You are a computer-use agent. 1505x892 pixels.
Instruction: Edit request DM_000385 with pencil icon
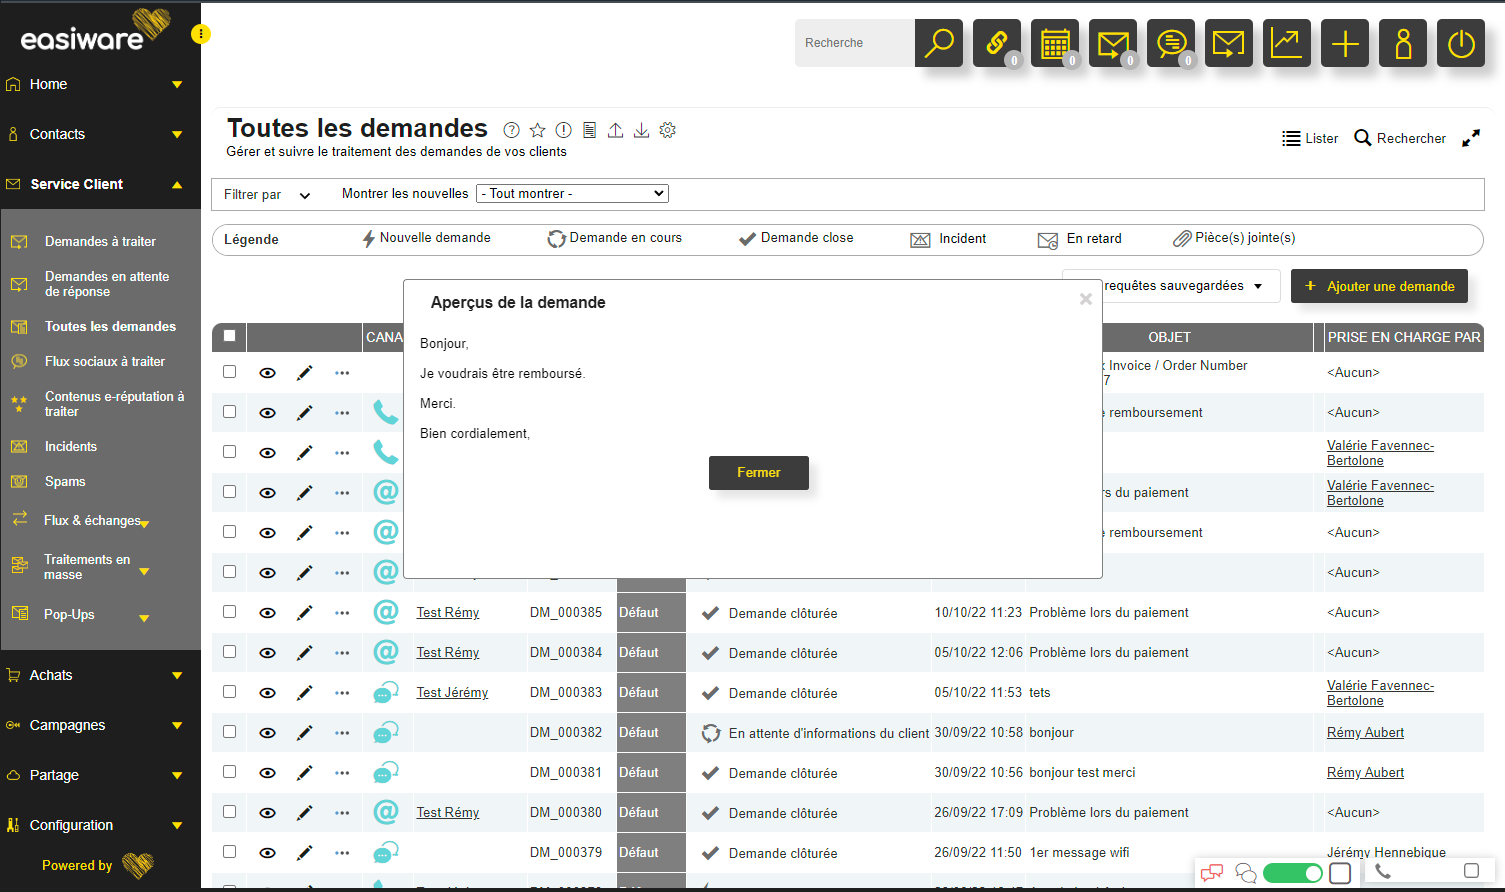pos(305,612)
